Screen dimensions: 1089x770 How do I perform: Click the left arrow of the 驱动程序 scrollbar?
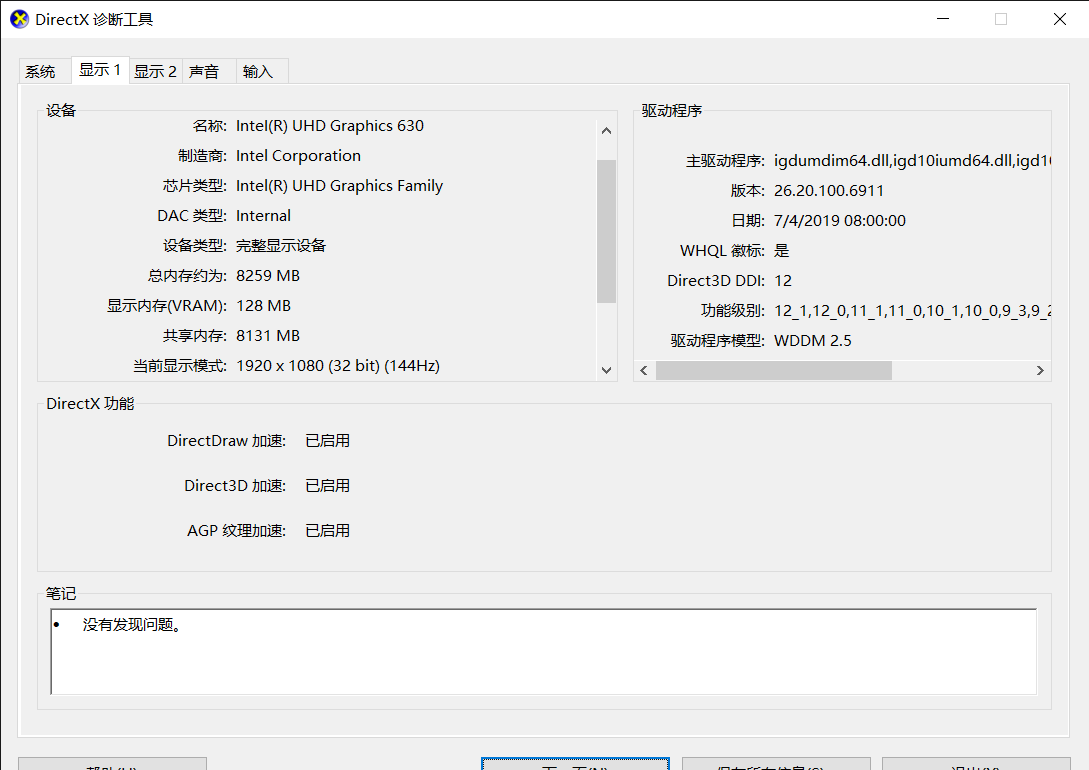pos(644,371)
